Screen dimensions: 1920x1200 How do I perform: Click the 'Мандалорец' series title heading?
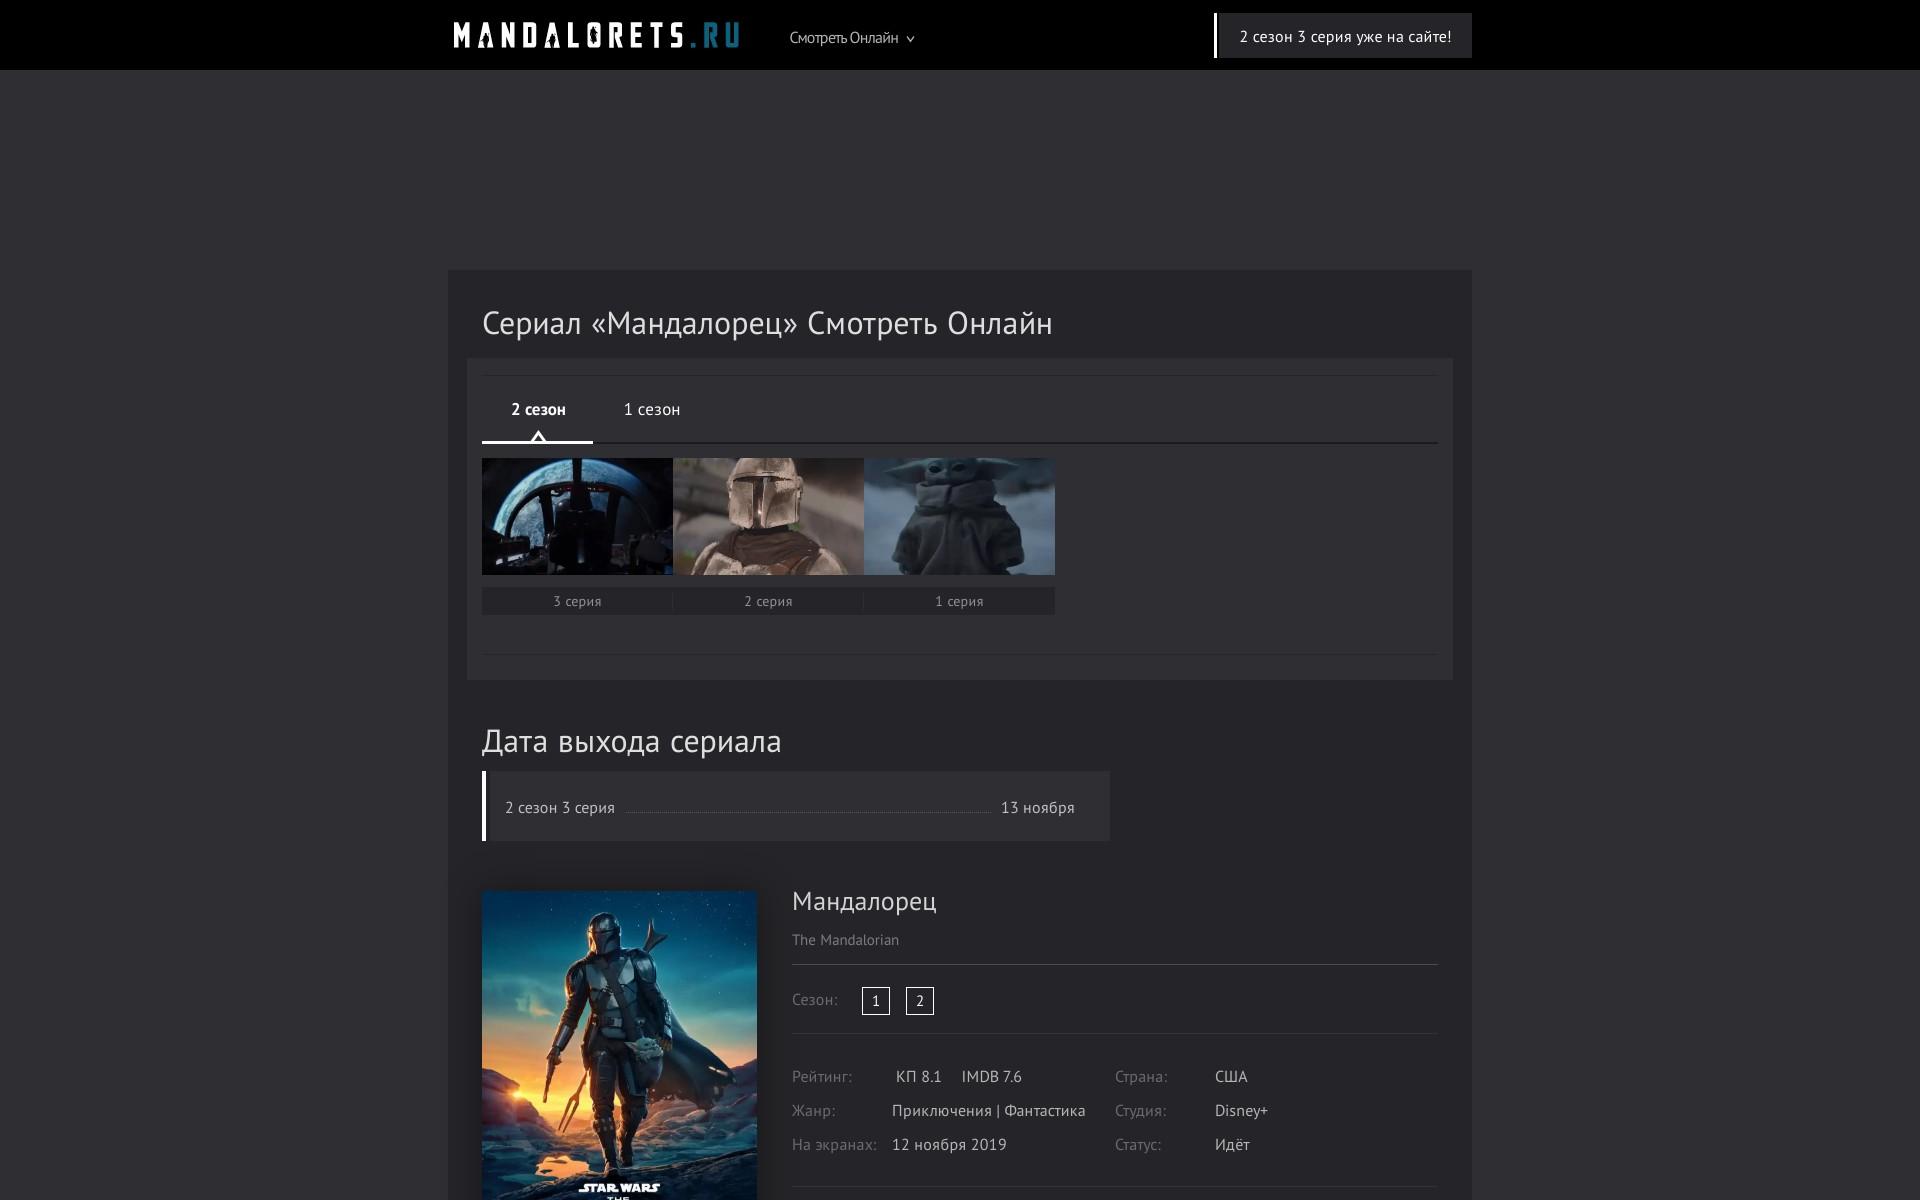pos(864,901)
